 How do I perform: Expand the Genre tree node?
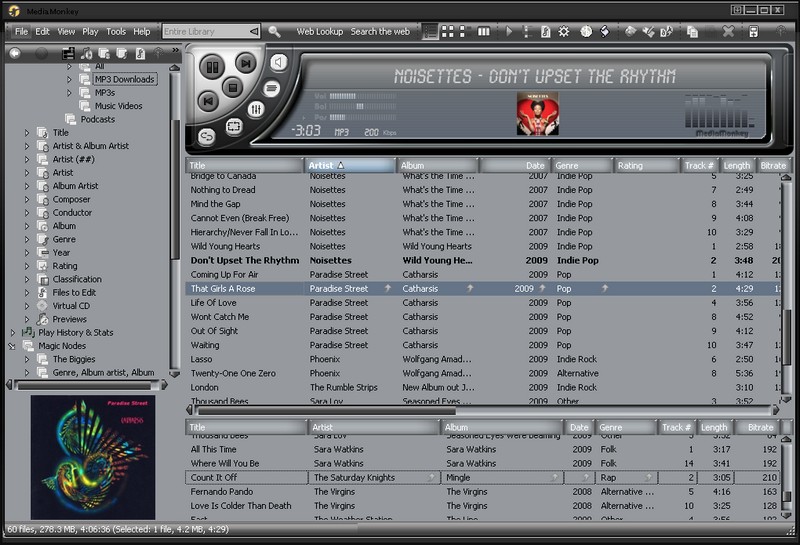click(x=27, y=240)
